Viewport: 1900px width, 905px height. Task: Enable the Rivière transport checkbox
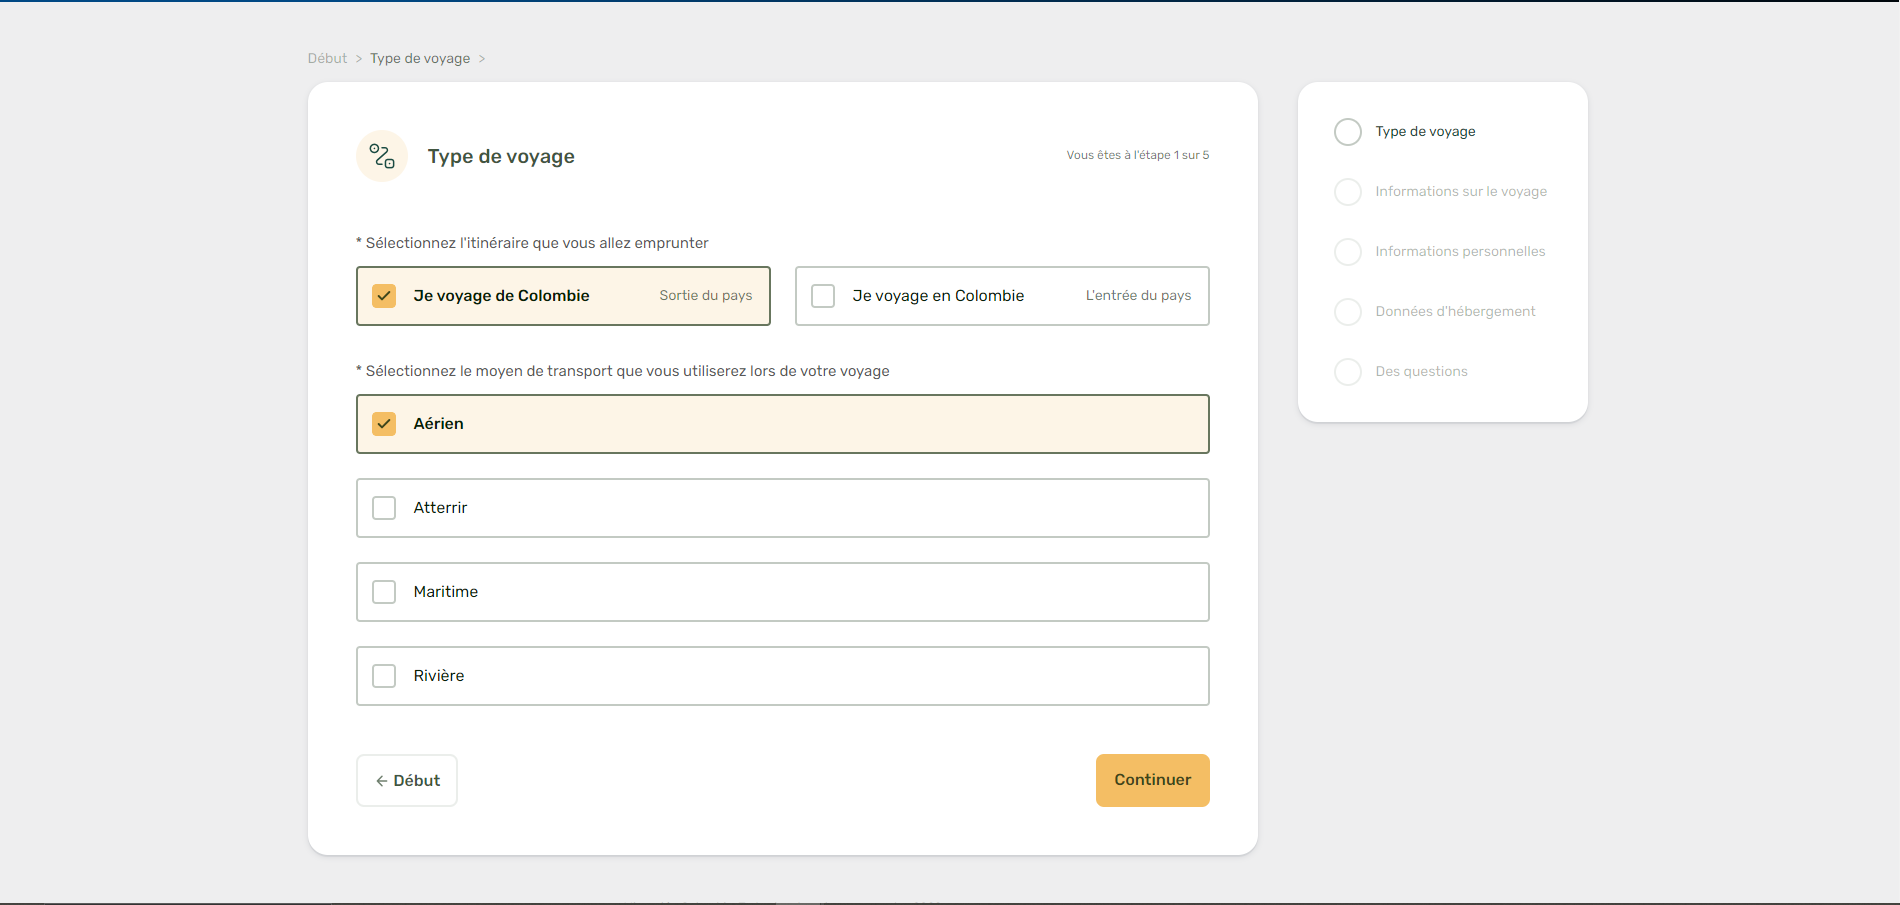[x=384, y=676]
